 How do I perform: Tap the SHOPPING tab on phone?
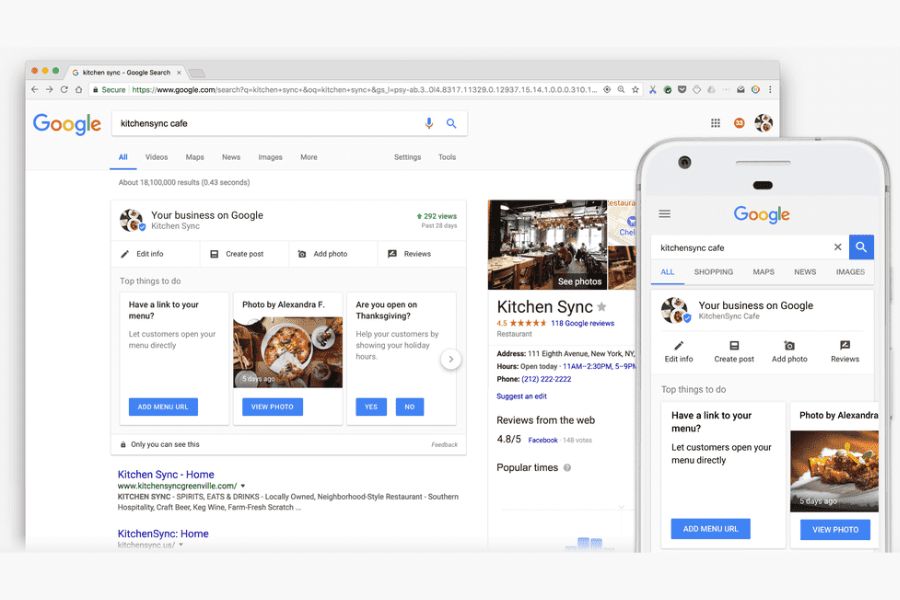(713, 272)
